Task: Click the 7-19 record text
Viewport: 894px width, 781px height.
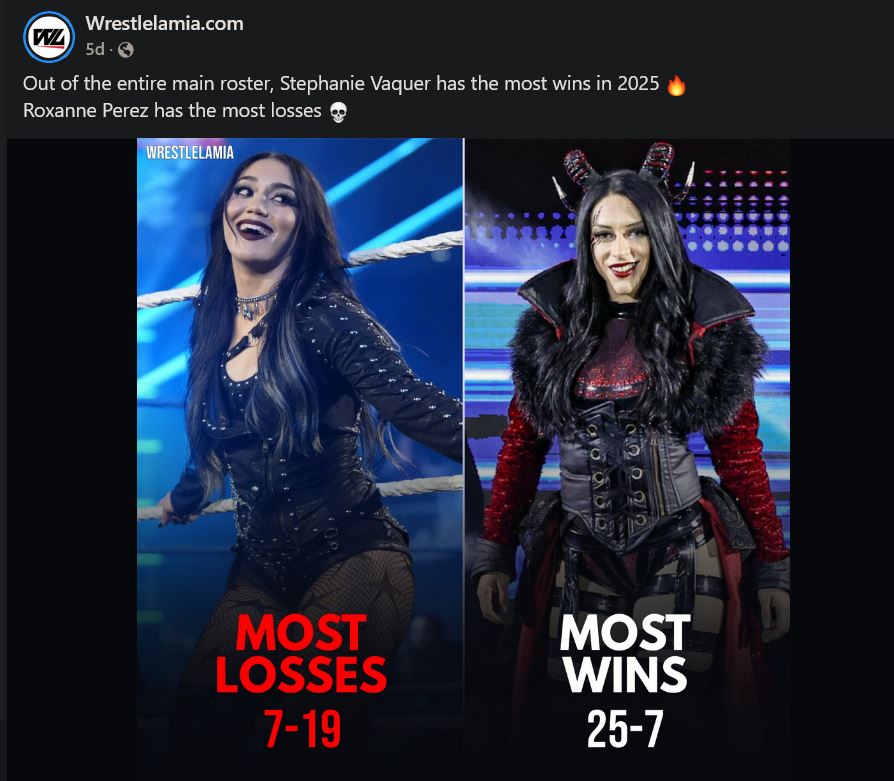Action: tap(303, 729)
